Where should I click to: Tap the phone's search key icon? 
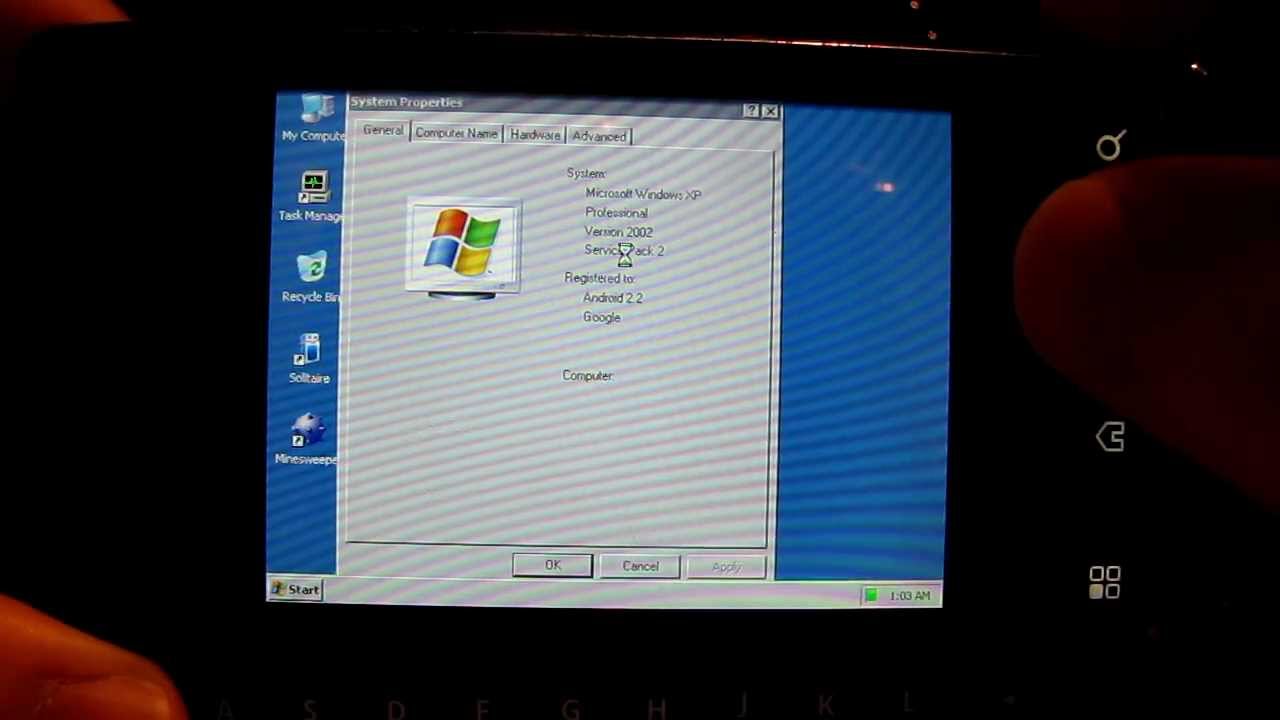coord(1110,147)
